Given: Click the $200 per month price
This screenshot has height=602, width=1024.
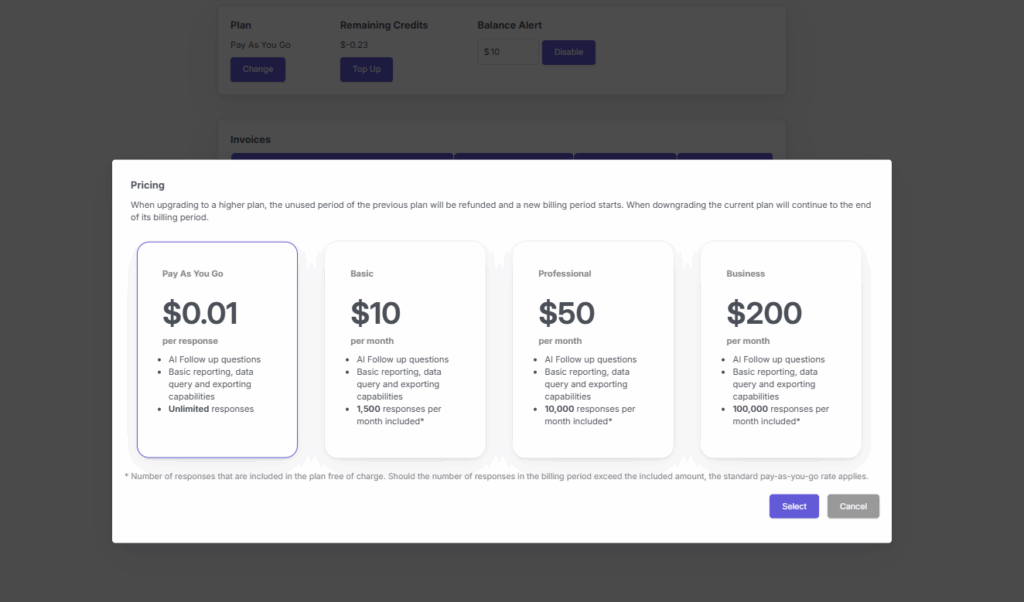Looking at the screenshot, I should click(x=764, y=313).
